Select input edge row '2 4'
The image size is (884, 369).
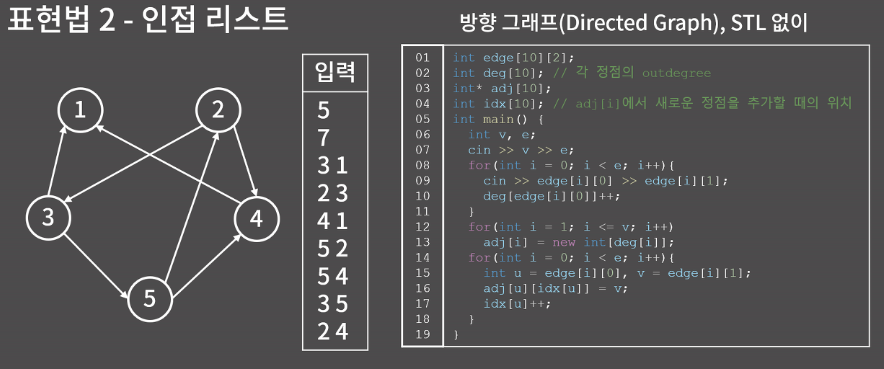(x=333, y=331)
